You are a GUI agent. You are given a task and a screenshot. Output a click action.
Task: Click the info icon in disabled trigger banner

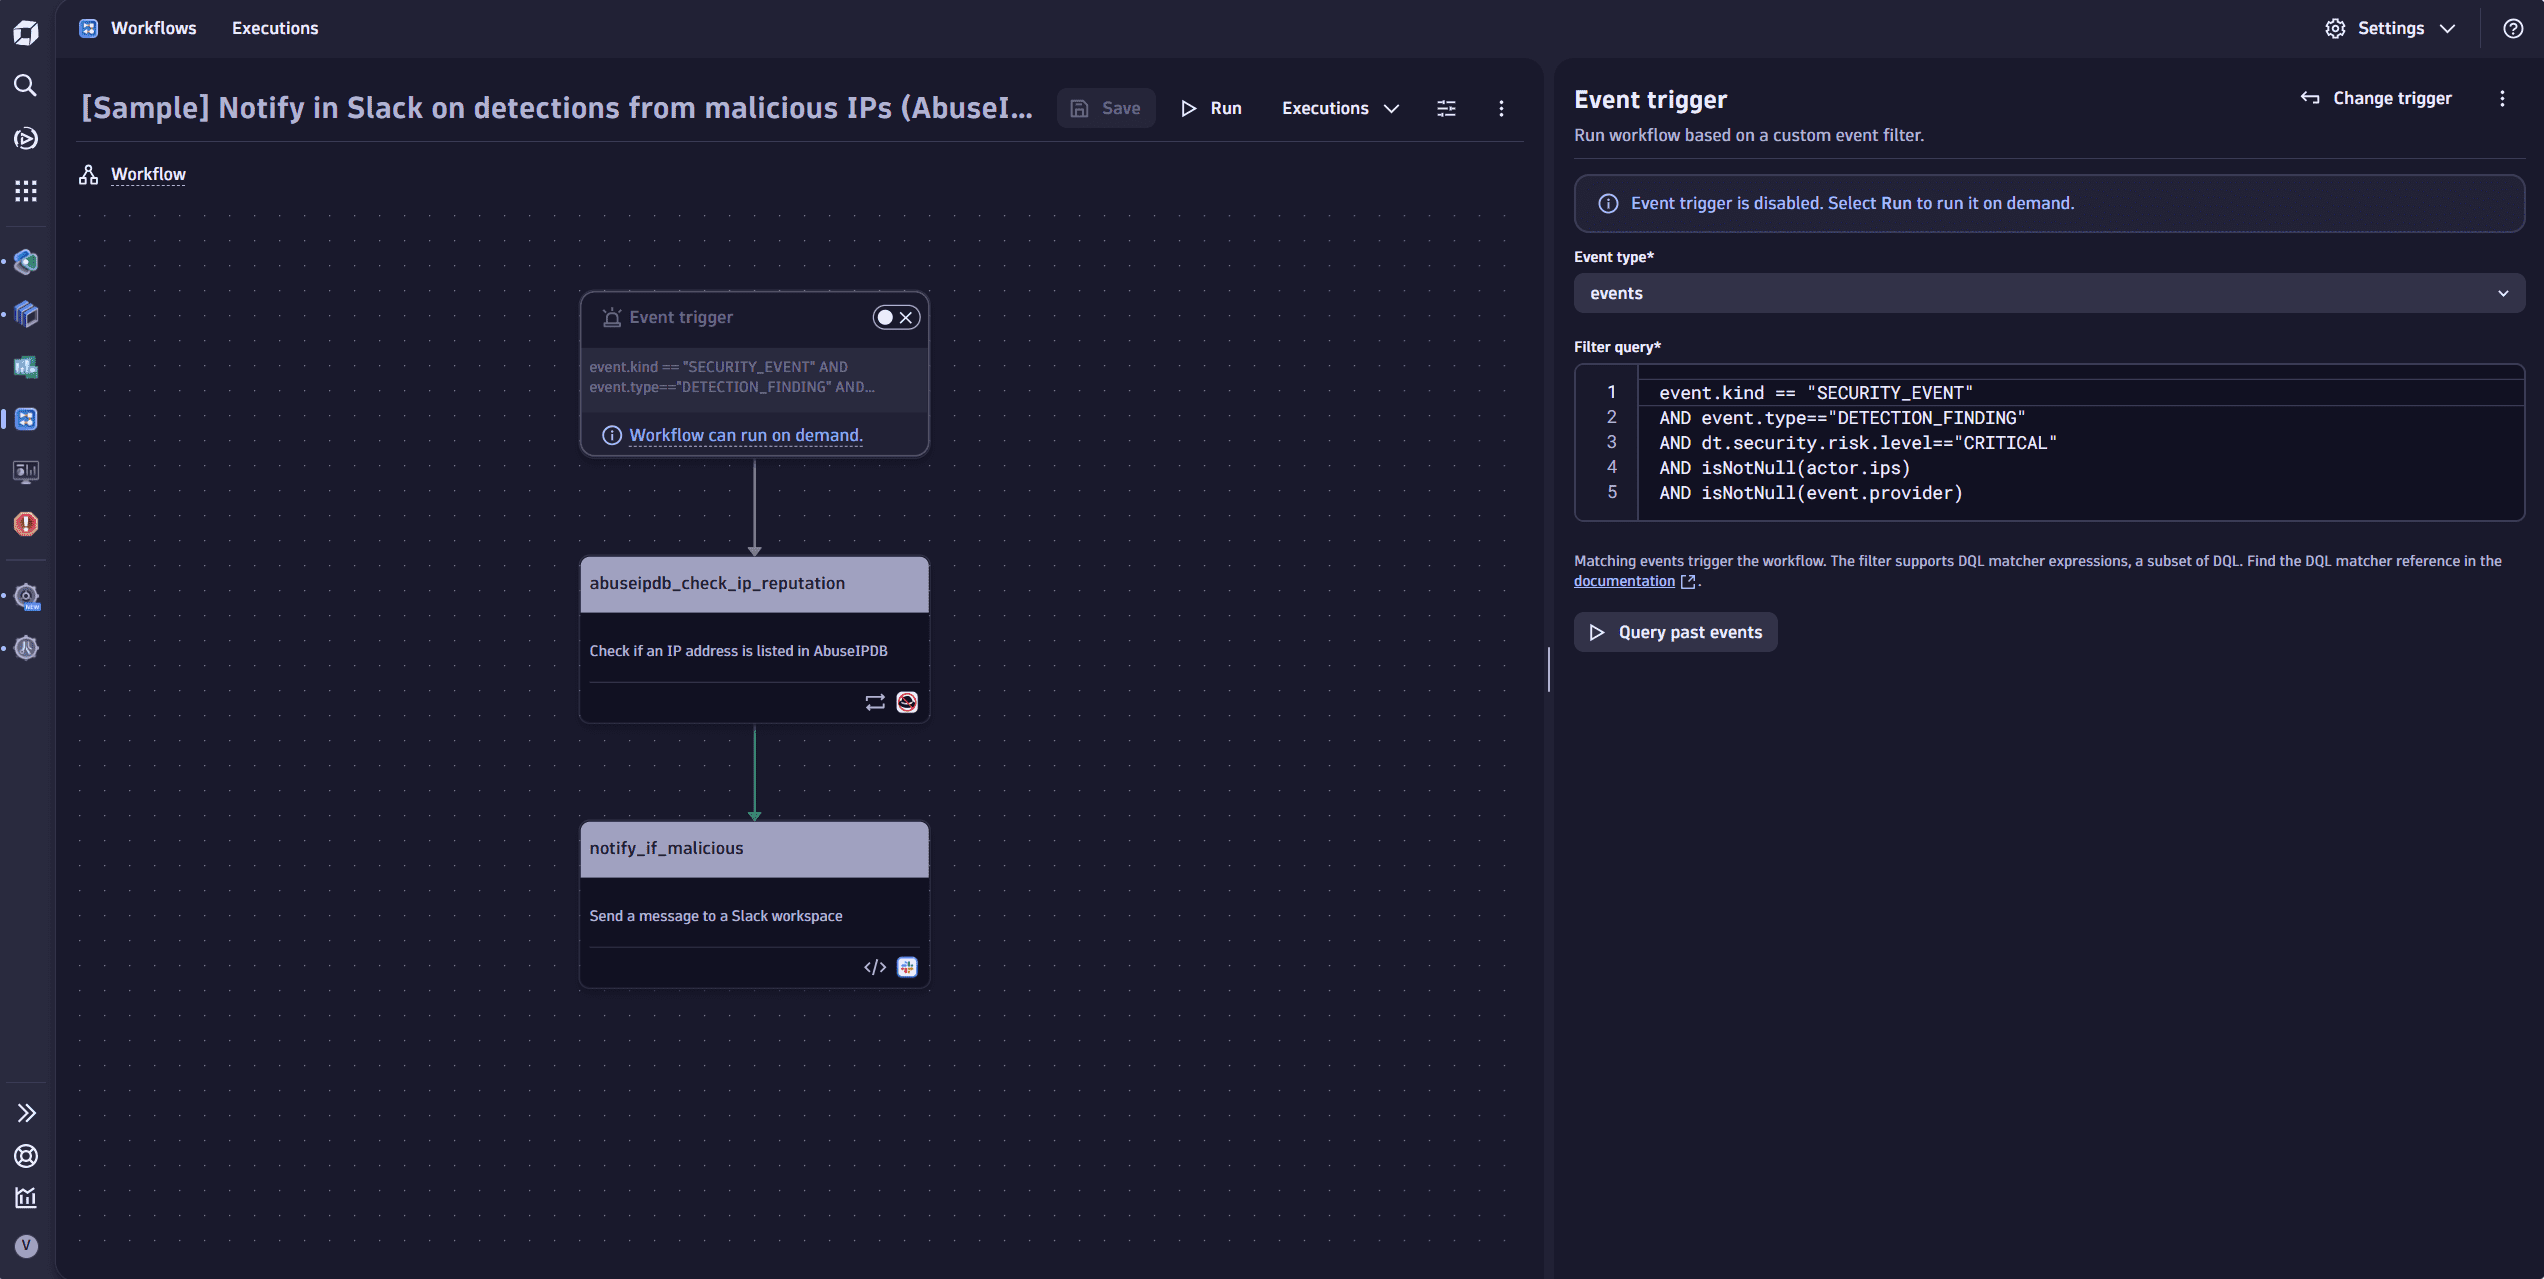pyautogui.click(x=1608, y=204)
